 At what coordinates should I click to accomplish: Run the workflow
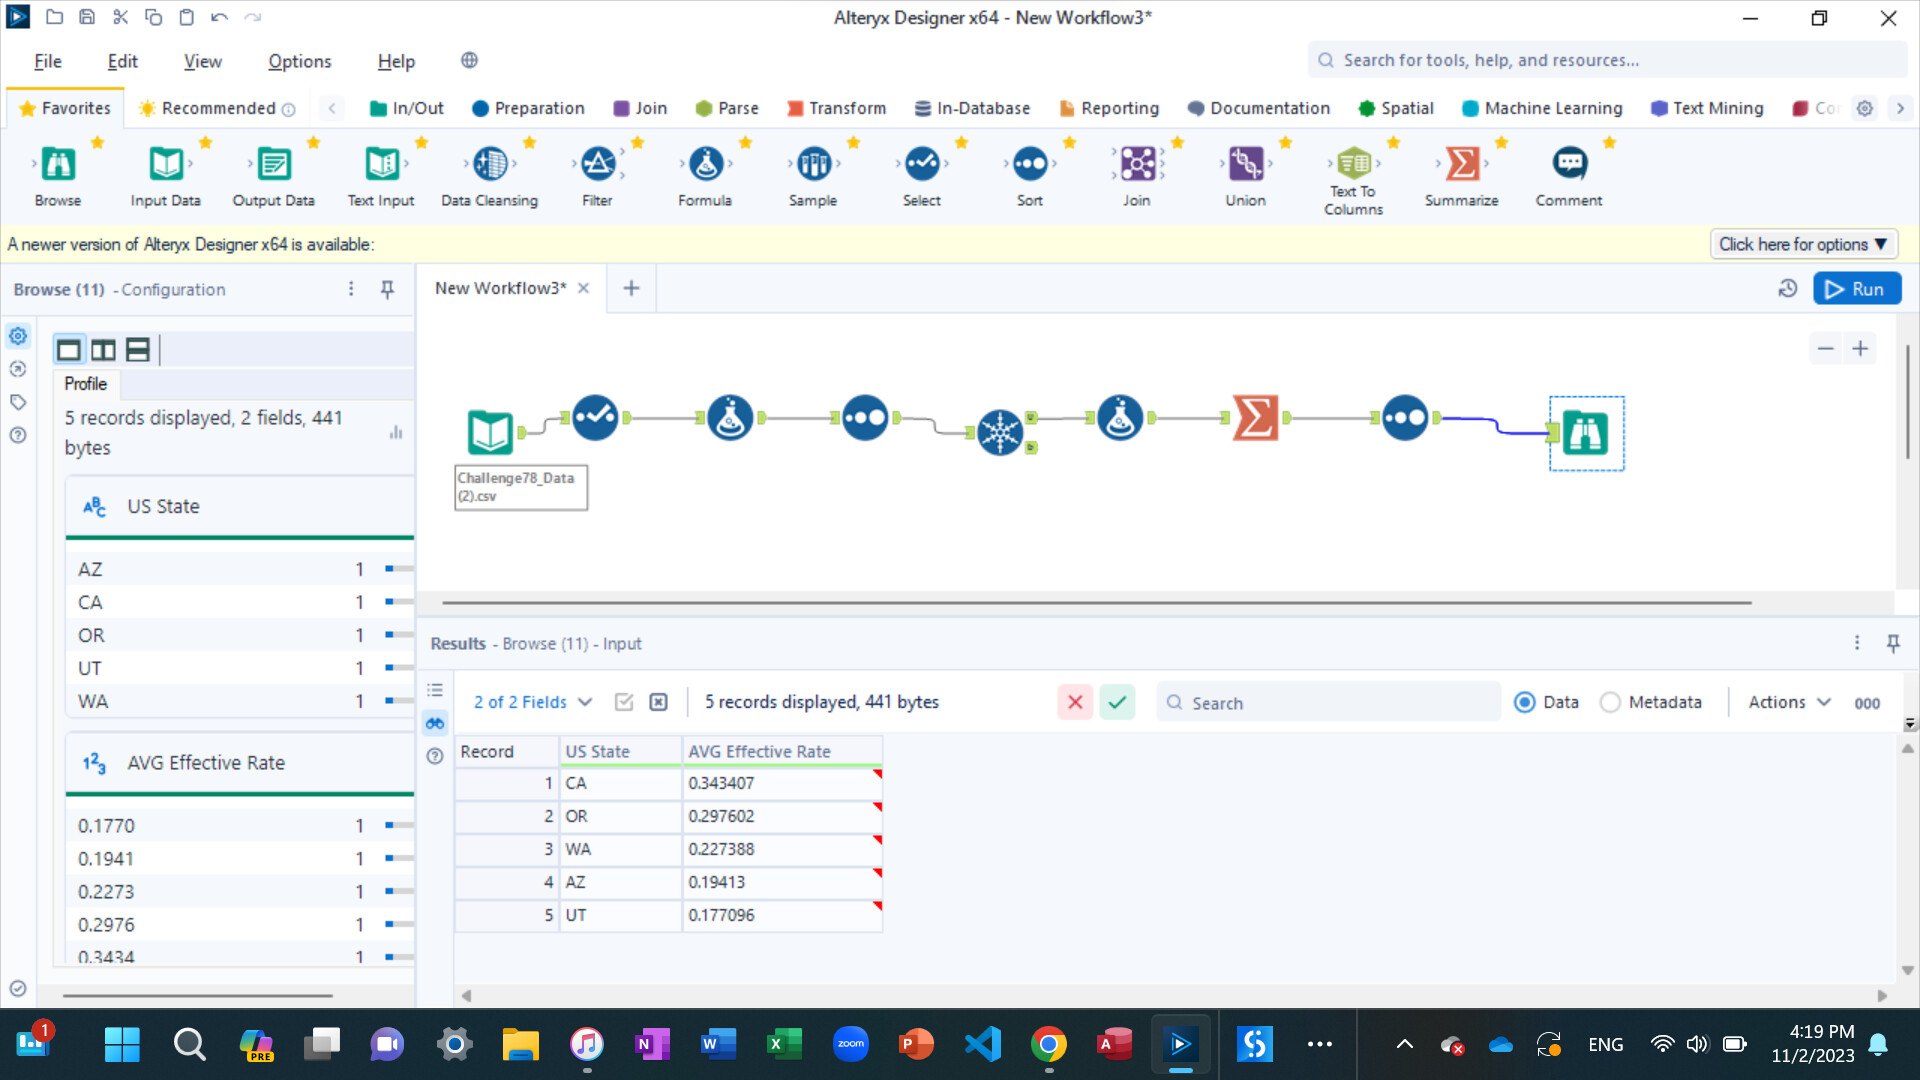point(1856,289)
